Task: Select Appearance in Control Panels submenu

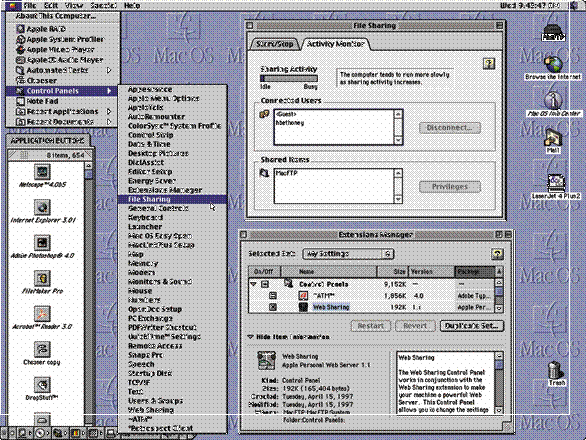Action: click(172, 89)
